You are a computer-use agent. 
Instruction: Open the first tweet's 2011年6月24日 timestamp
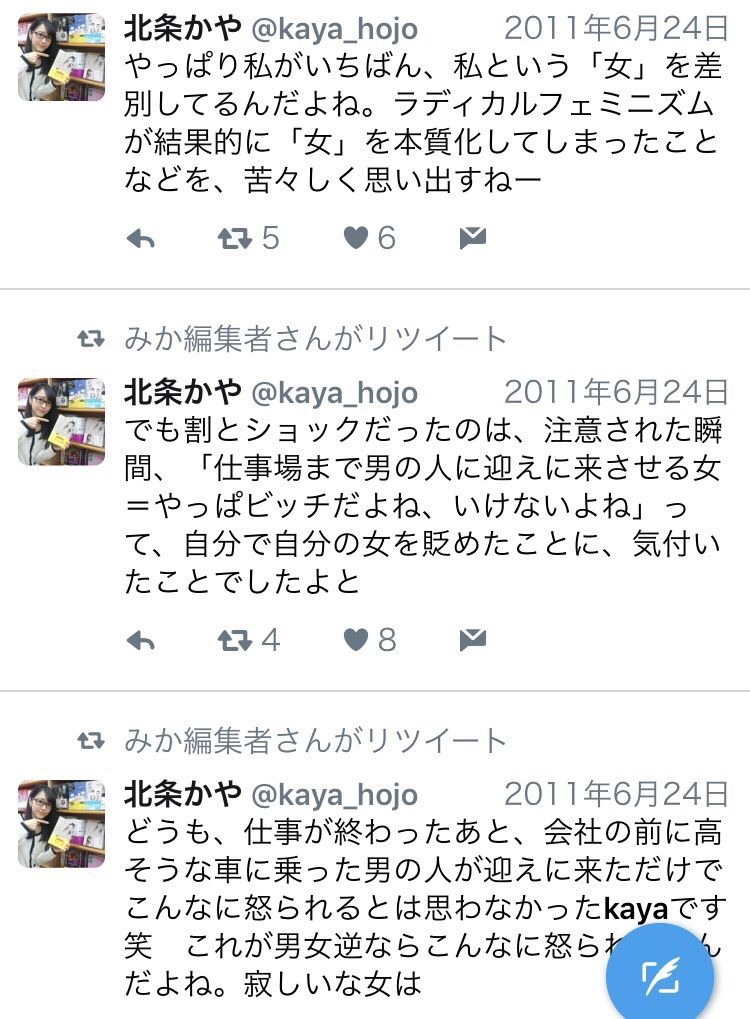point(616,29)
